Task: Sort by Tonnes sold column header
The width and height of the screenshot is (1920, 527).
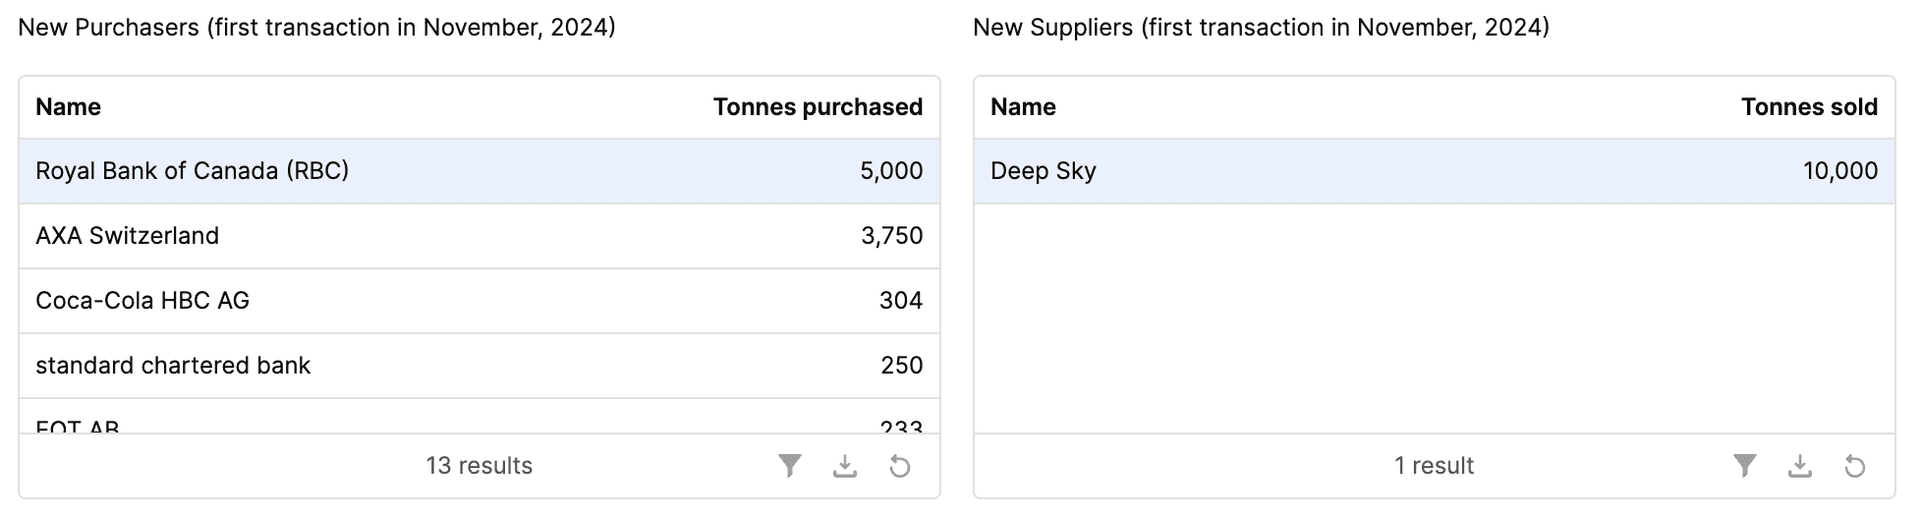Action: pyautogui.click(x=1809, y=107)
